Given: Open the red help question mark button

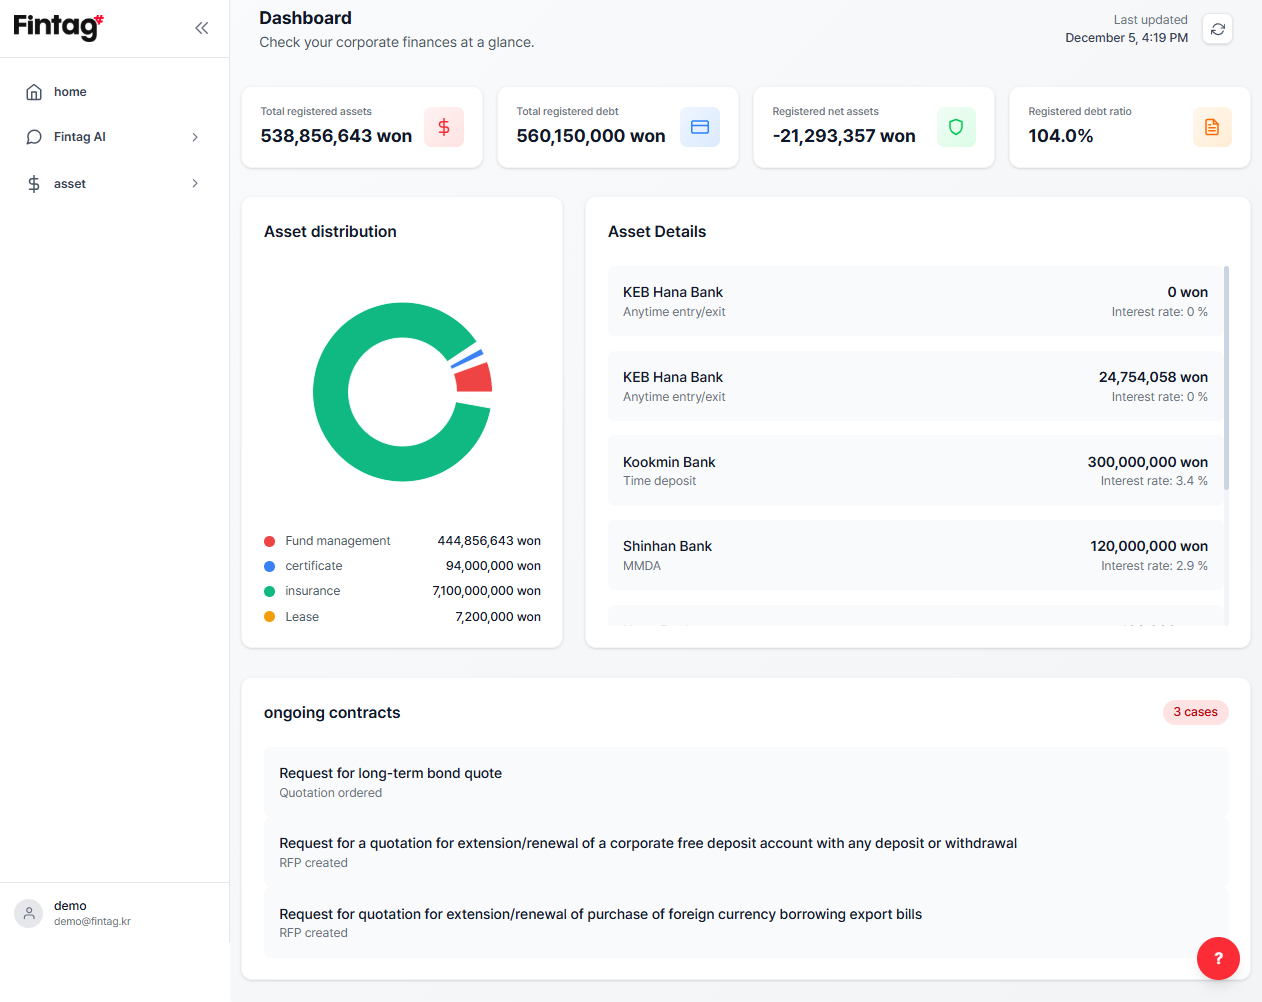Looking at the screenshot, I should click(1218, 958).
